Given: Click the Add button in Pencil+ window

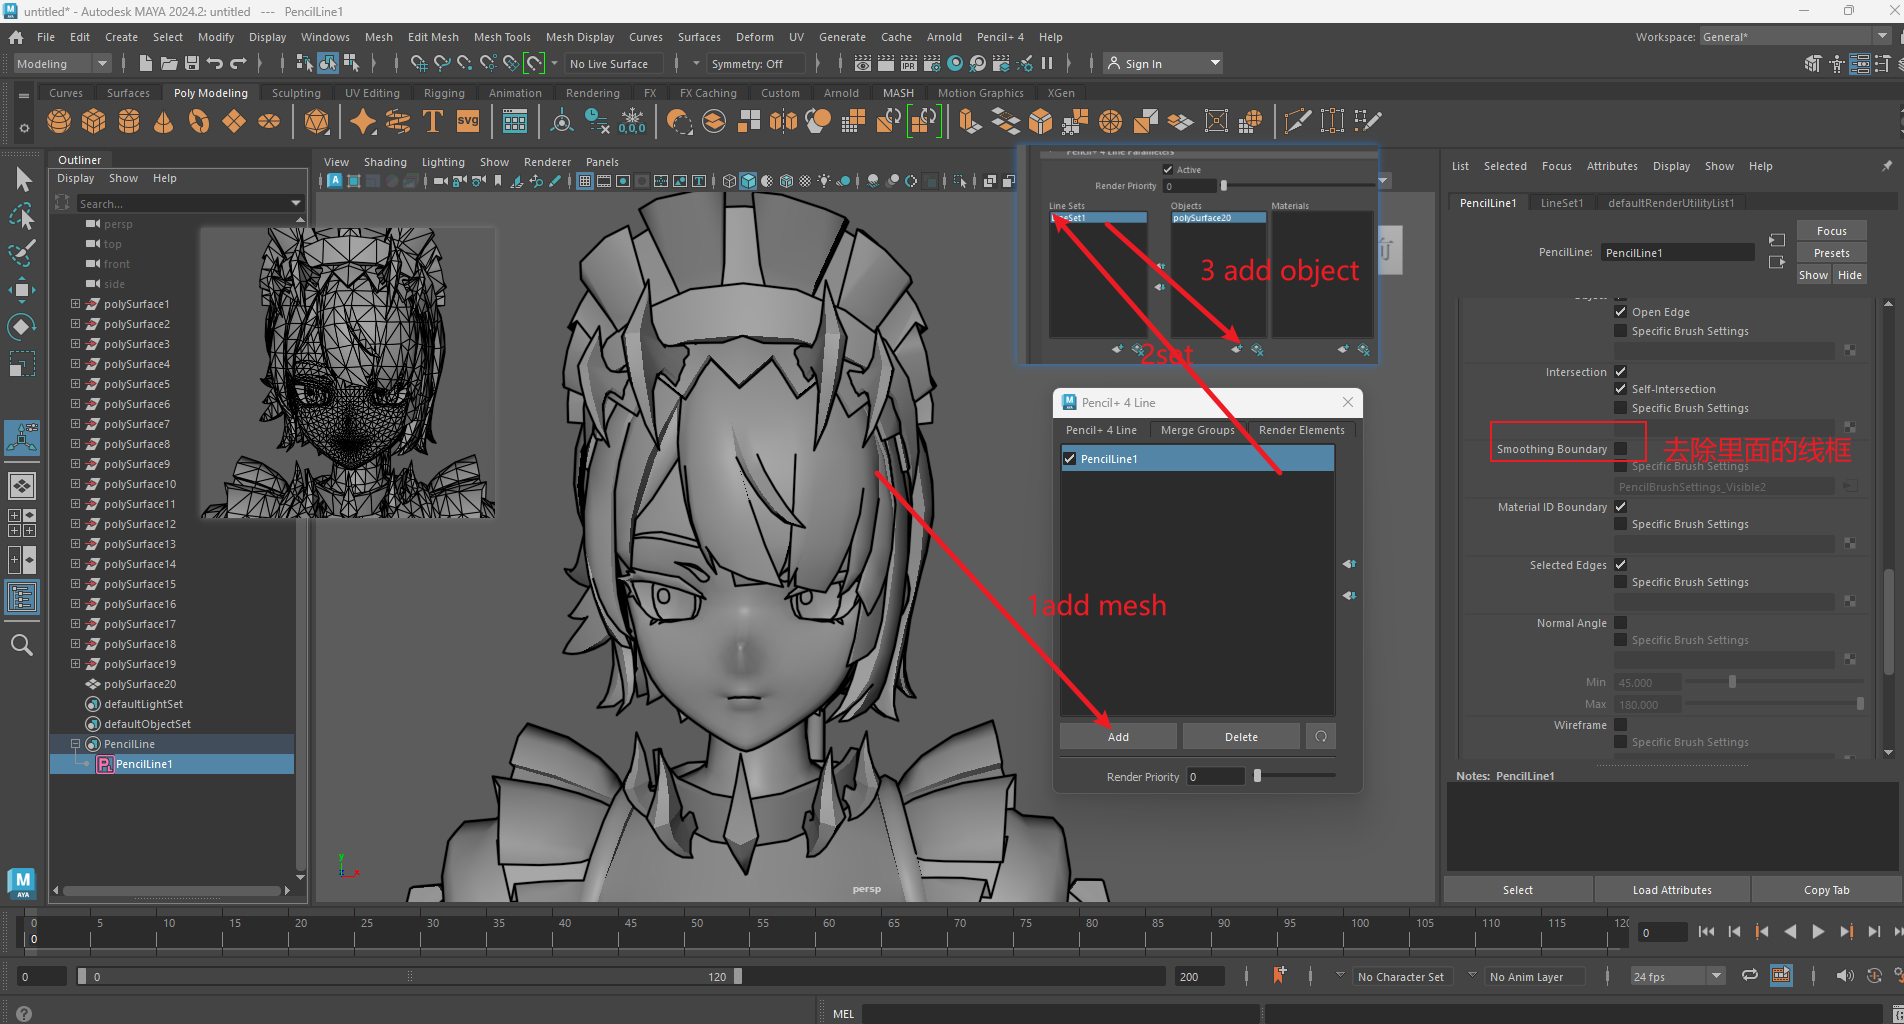Looking at the screenshot, I should tap(1118, 737).
